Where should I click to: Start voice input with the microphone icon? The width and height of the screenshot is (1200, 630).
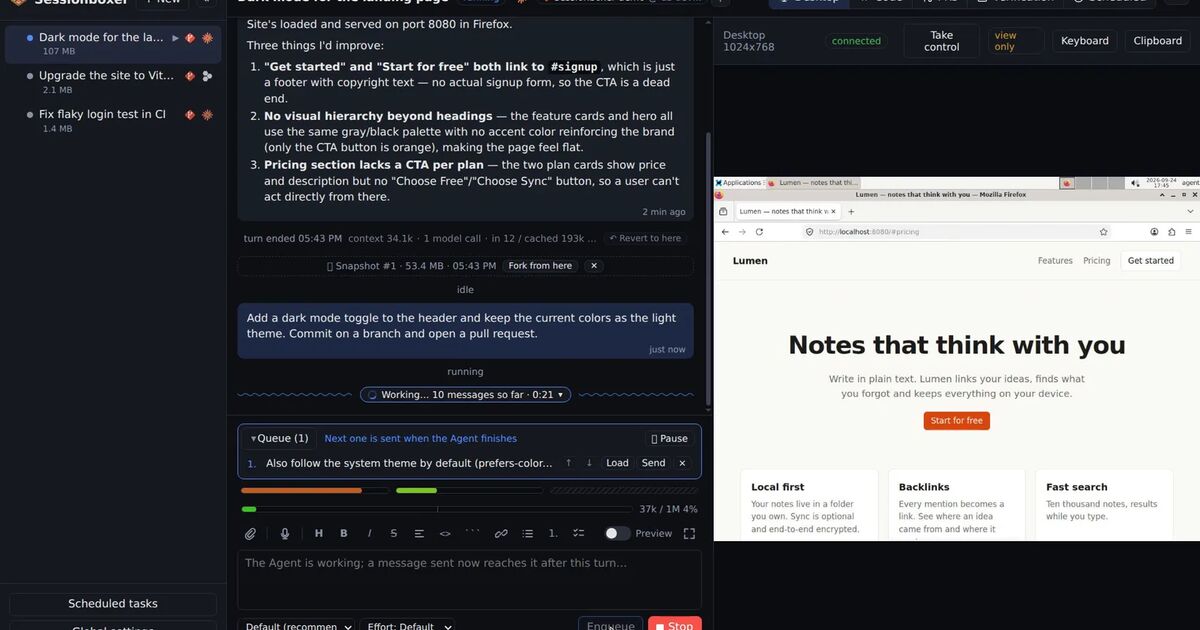285,533
